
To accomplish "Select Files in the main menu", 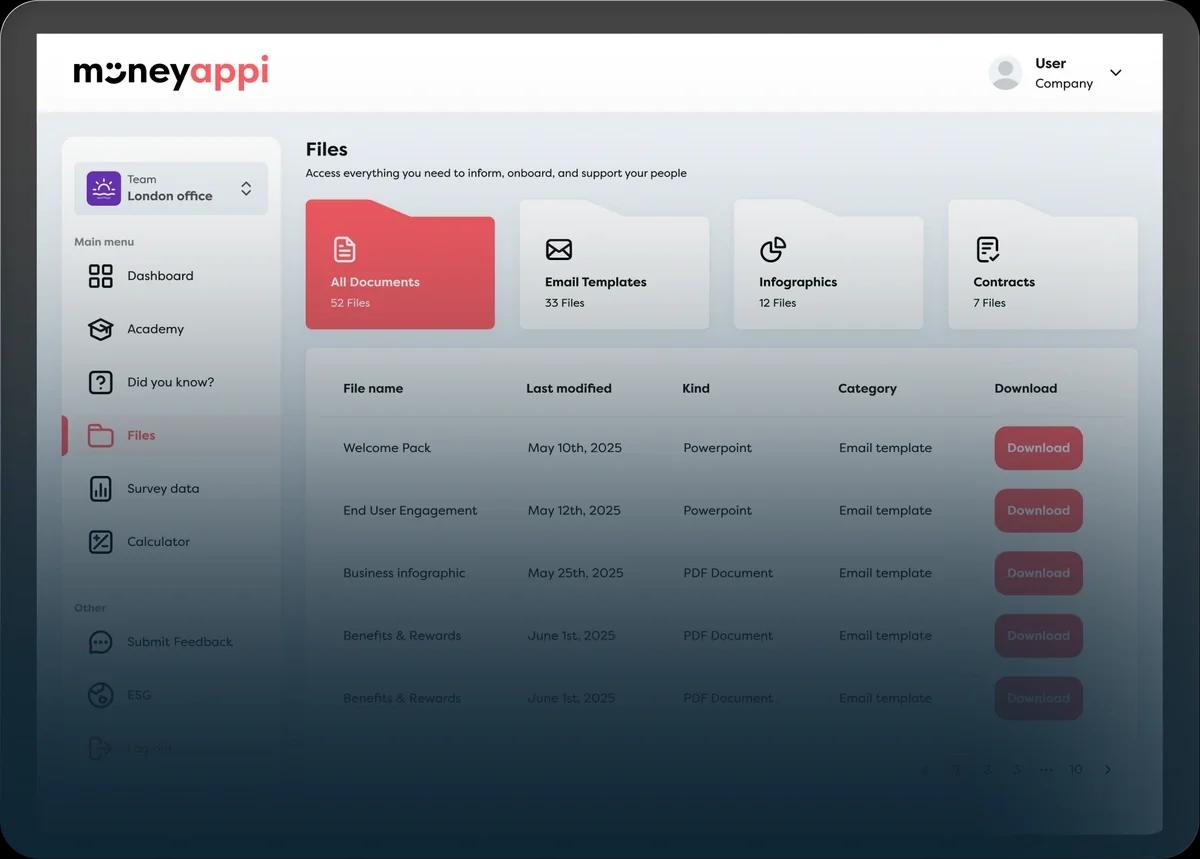I will click(141, 436).
